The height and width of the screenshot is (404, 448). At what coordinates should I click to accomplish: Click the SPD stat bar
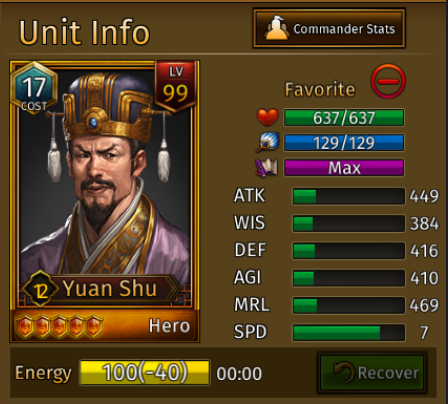click(x=349, y=332)
